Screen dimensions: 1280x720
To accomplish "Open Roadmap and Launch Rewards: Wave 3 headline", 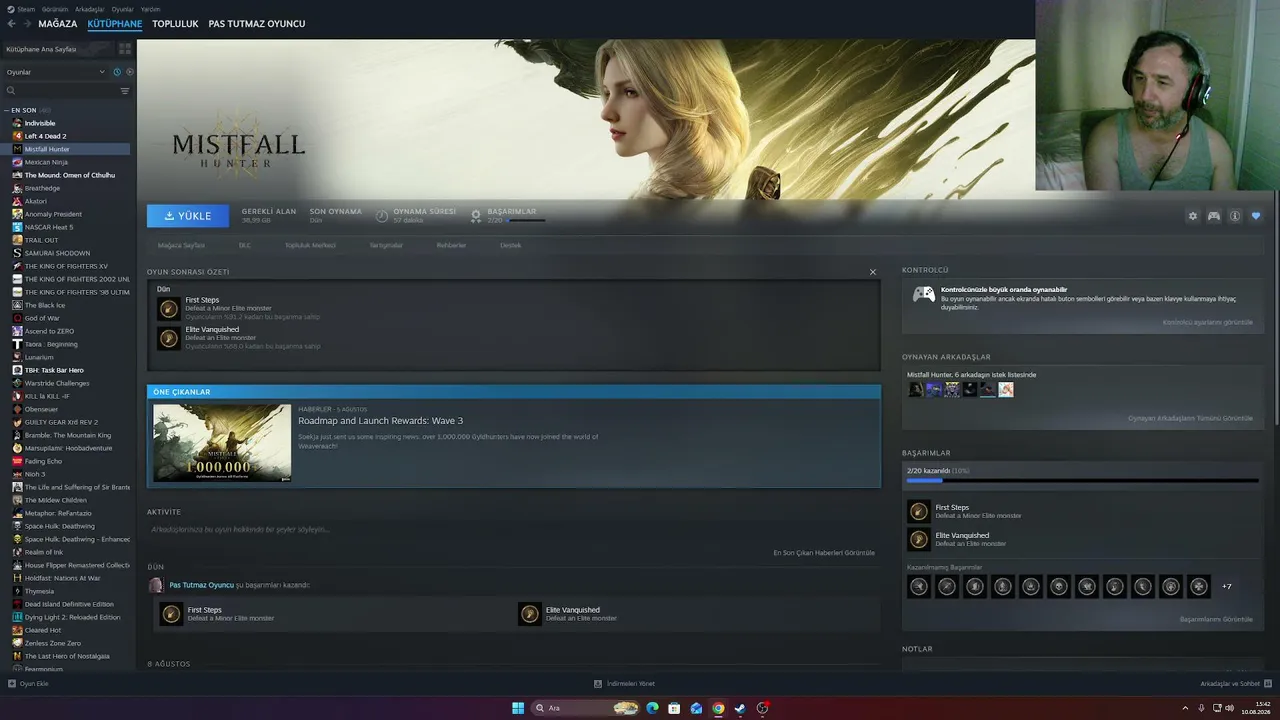I will (380, 421).
